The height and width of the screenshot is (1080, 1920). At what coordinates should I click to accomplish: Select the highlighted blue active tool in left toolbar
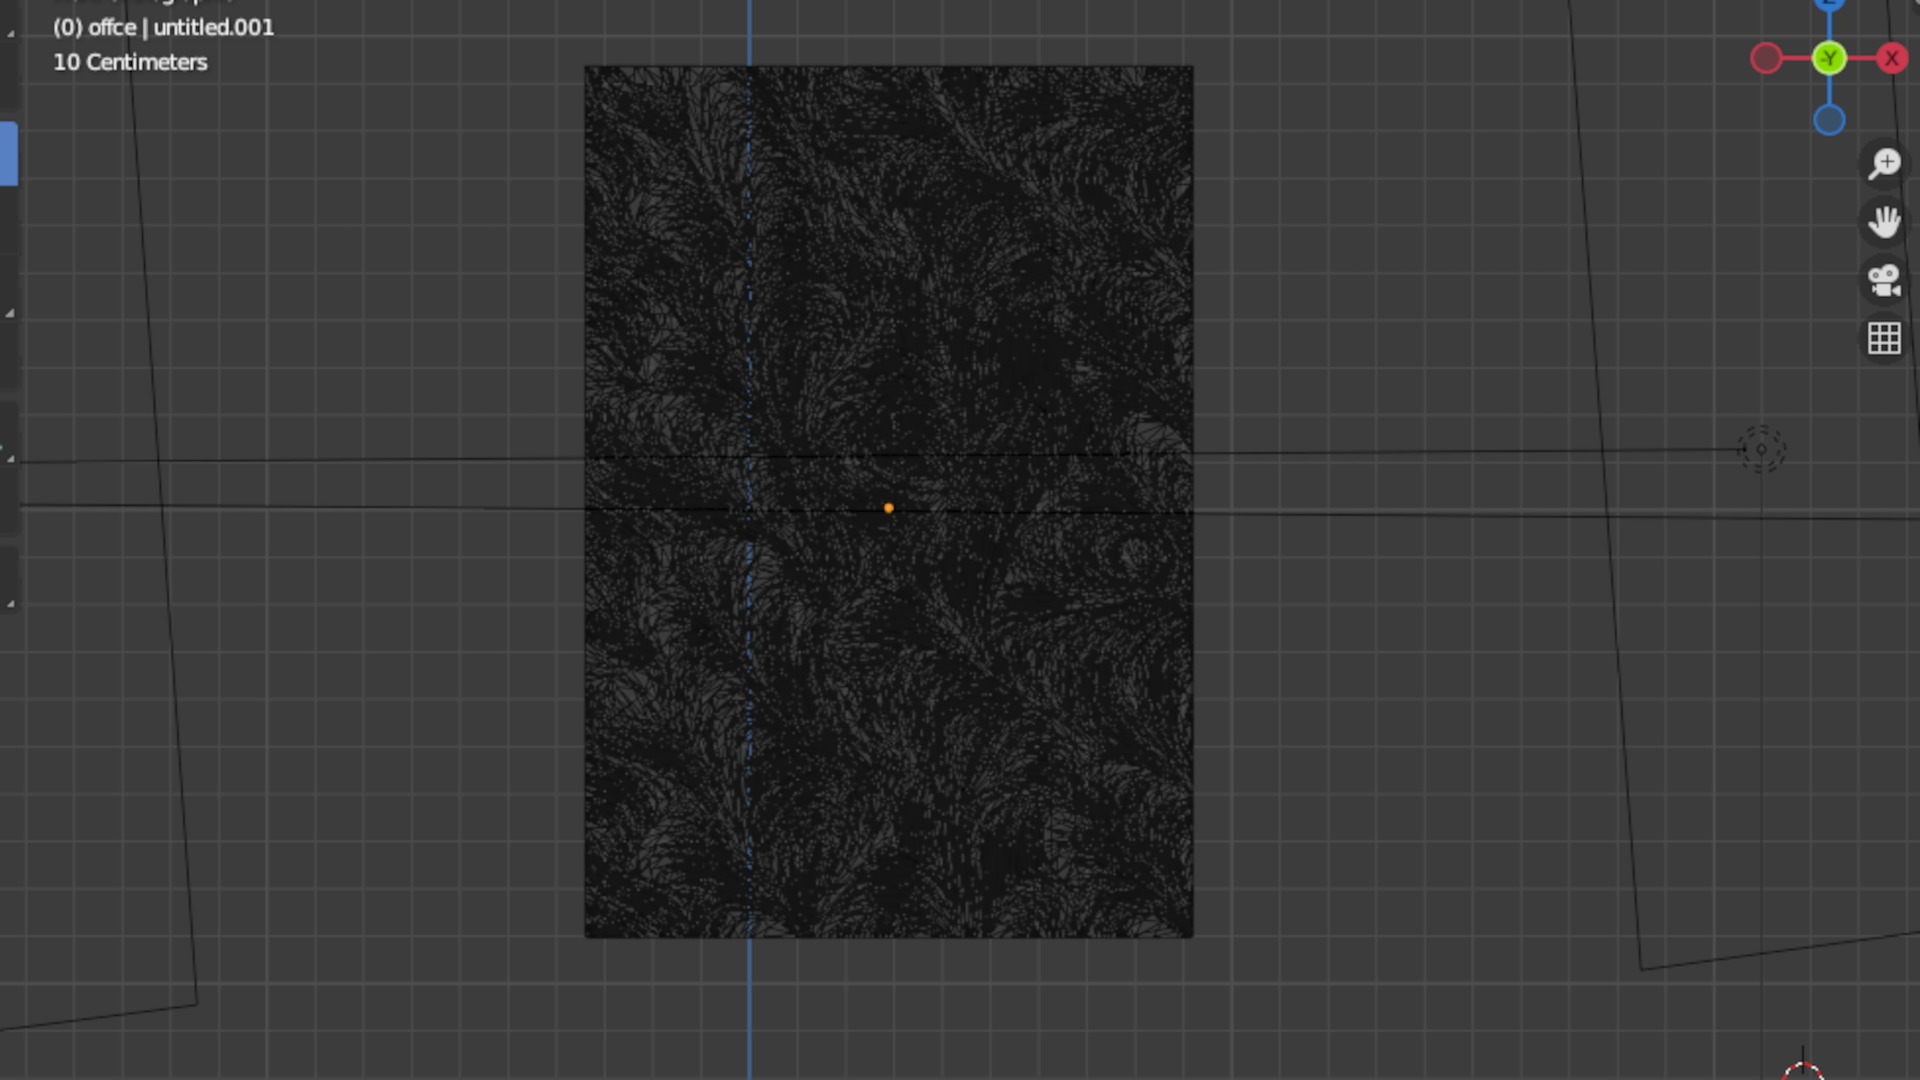point(8,154)
